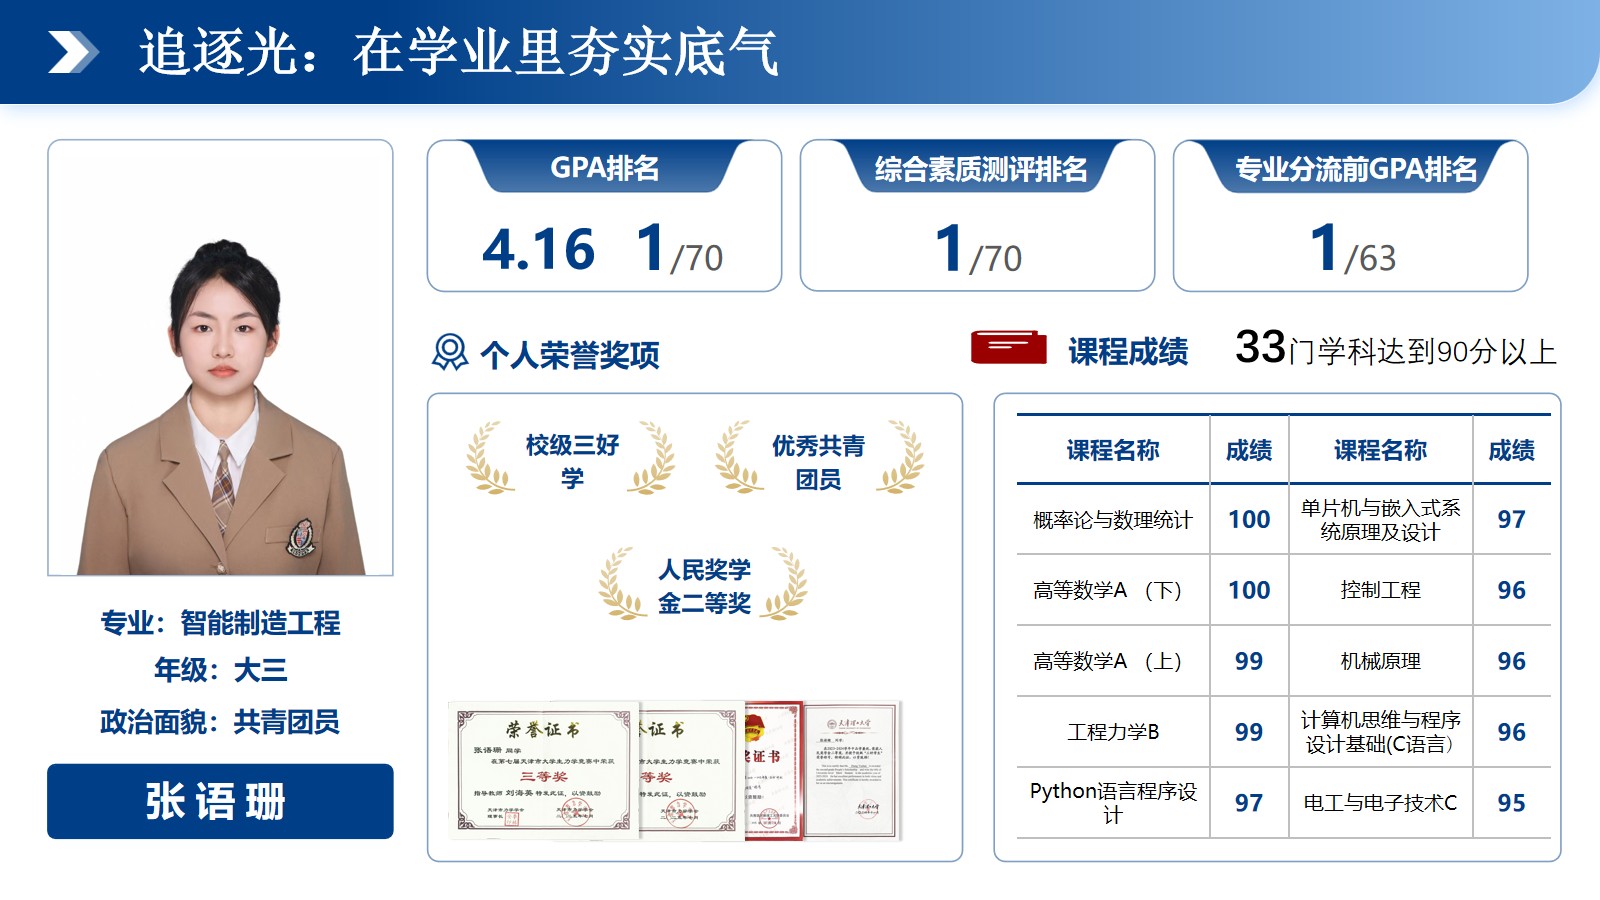Open the 荣誉证书 三等奖 certificate thumbnail for 张语珊

tap(544, 770)
